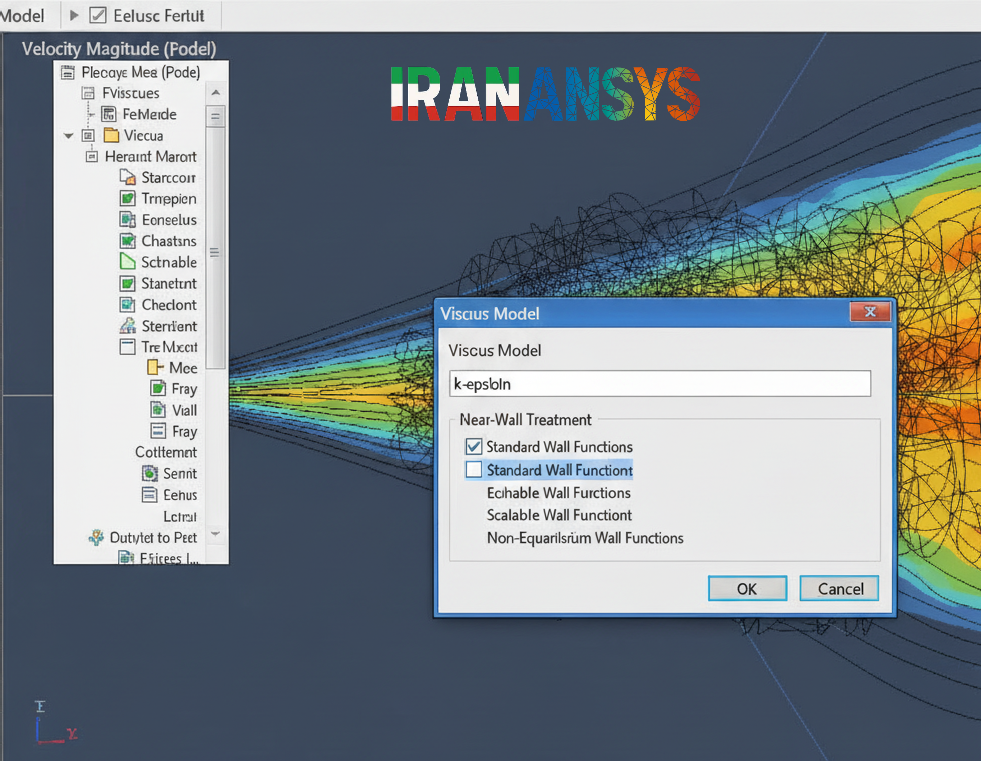Viewport: 981px width, 761px height.
Task: Click the Viecua folder icon
Action: (x=111, y=135)
